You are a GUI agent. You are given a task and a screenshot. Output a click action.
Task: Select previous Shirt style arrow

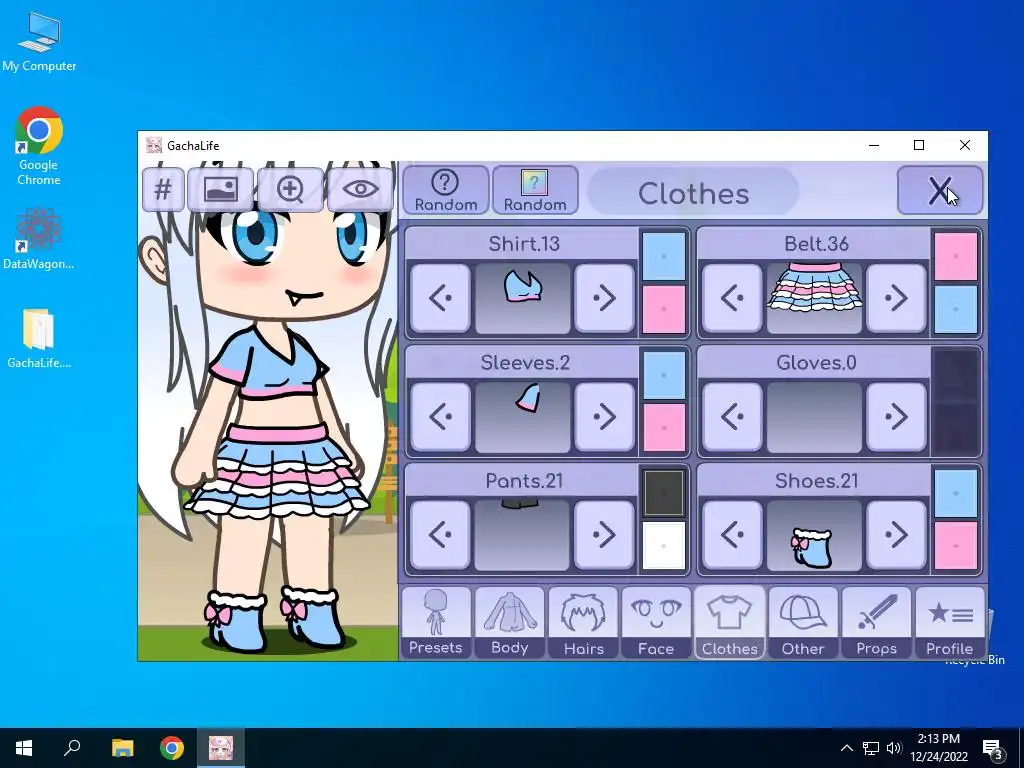point(441,298)
